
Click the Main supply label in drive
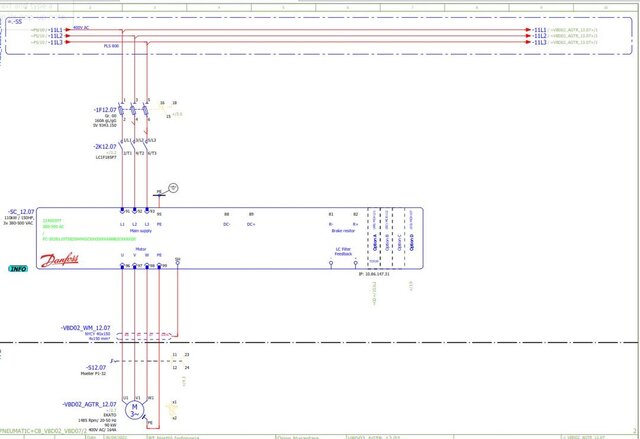pyautogui.click(x=141, y=229)
